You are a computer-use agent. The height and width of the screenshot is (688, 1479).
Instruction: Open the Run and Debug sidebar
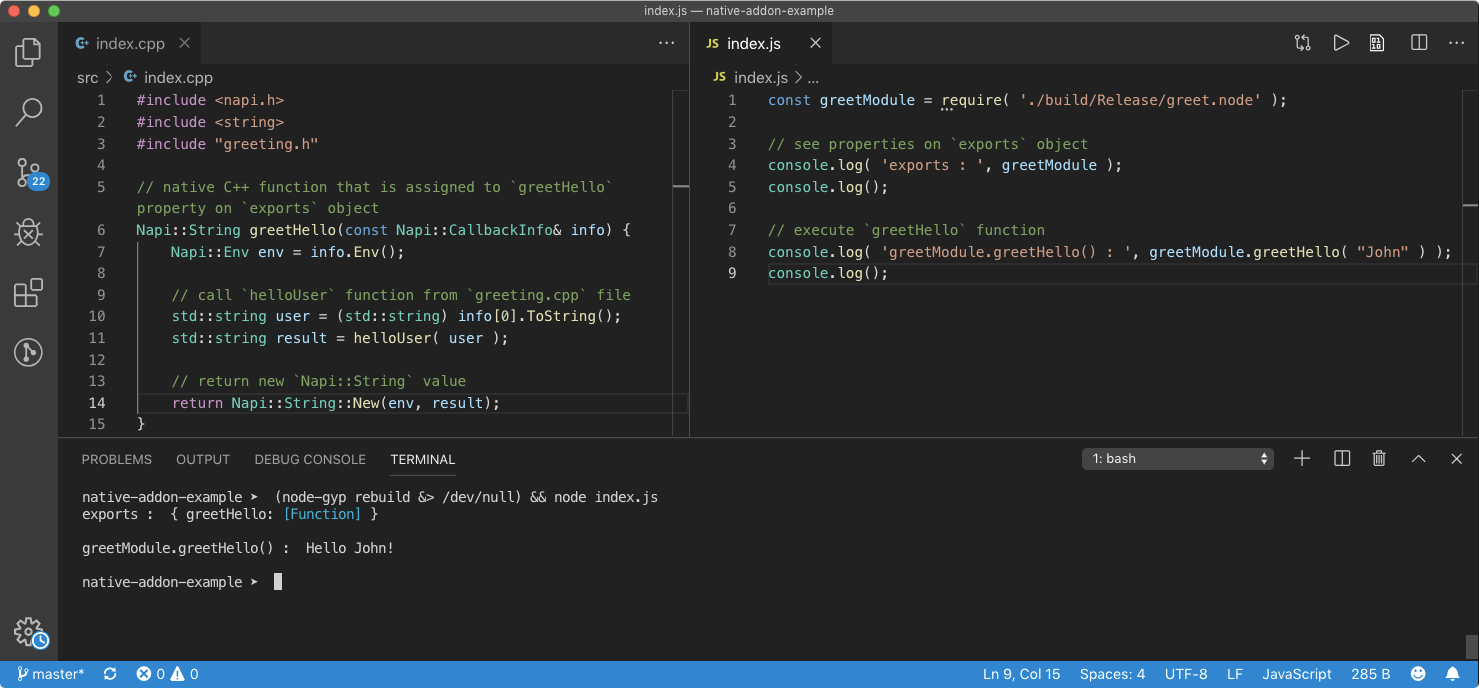tap(28, 232)
